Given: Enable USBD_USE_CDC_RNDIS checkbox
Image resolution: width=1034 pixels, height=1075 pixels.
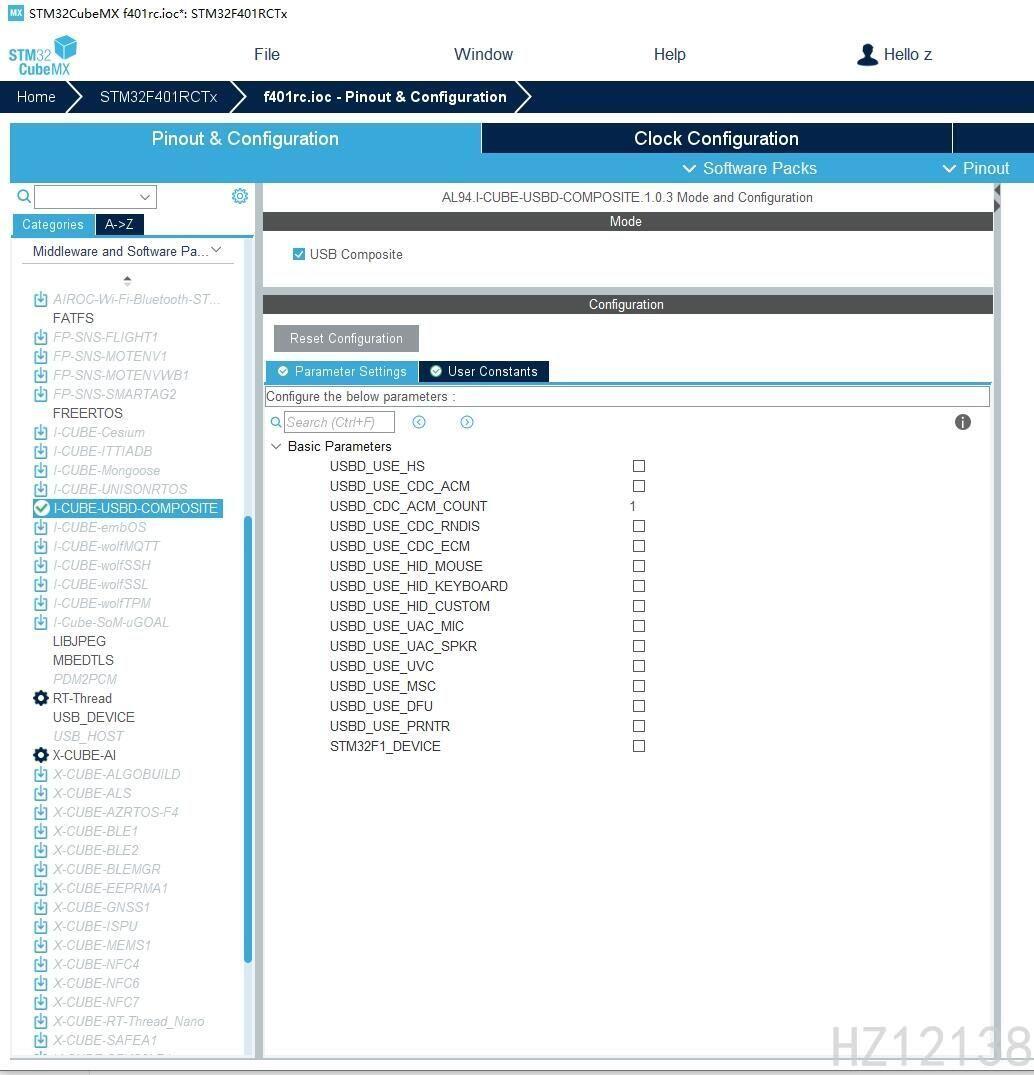Looking at the screenshot, I should click(639, 526).
